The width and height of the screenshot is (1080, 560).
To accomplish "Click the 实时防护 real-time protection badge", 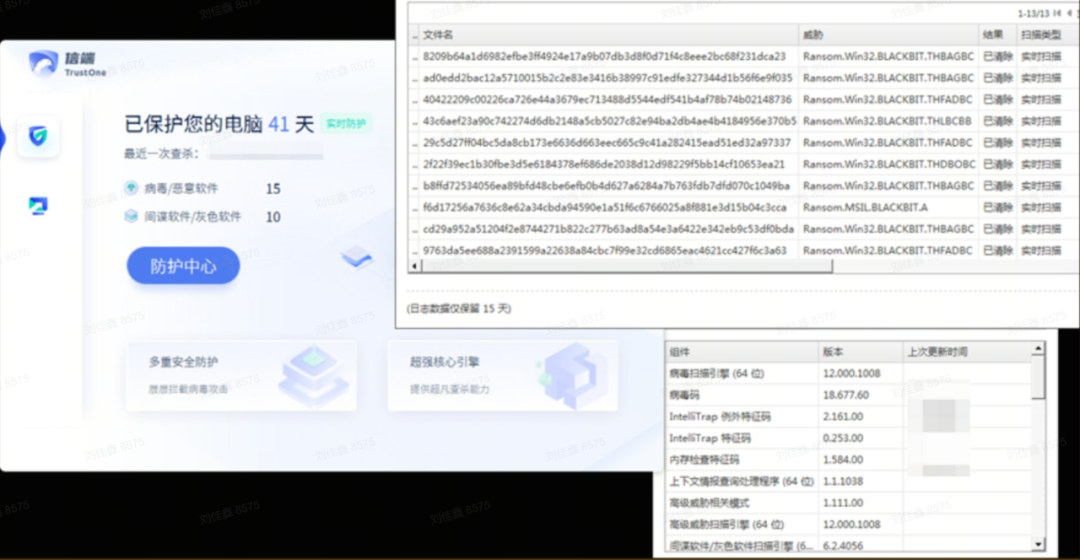I will (346, 124).
